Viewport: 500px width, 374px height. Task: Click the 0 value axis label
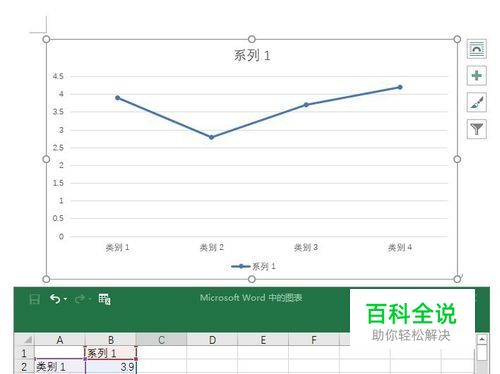tap(61, 236)
